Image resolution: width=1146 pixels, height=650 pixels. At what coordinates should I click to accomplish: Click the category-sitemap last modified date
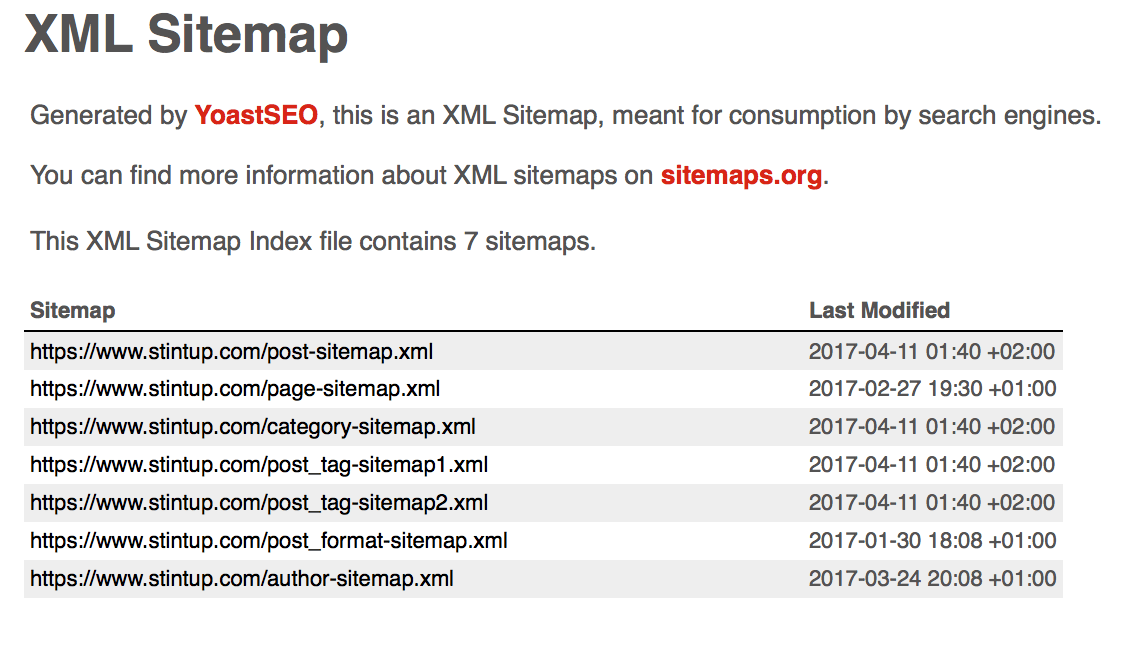click(931, 427)
